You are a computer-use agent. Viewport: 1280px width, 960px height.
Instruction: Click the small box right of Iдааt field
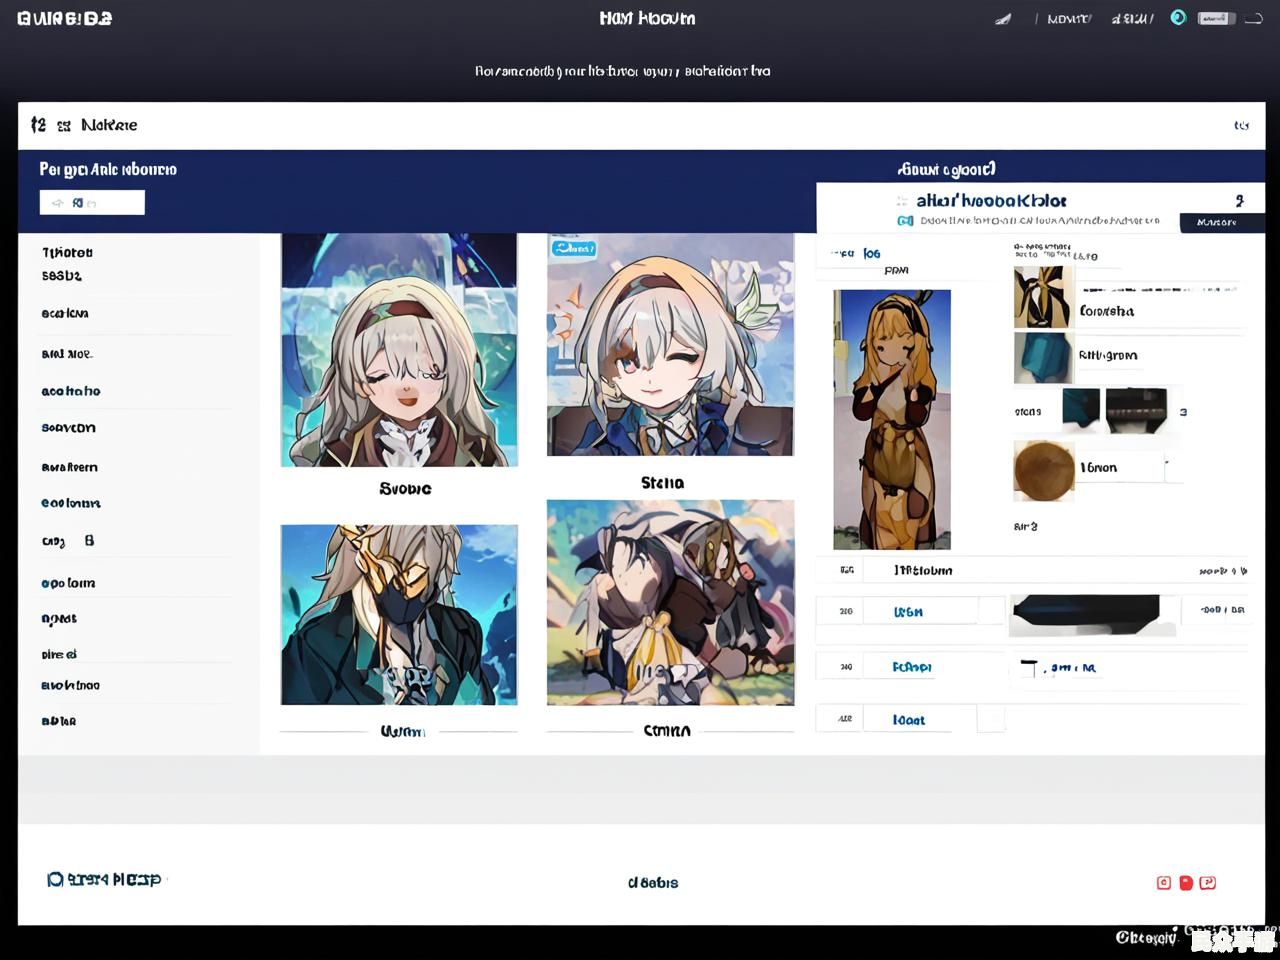pos(990,719)
